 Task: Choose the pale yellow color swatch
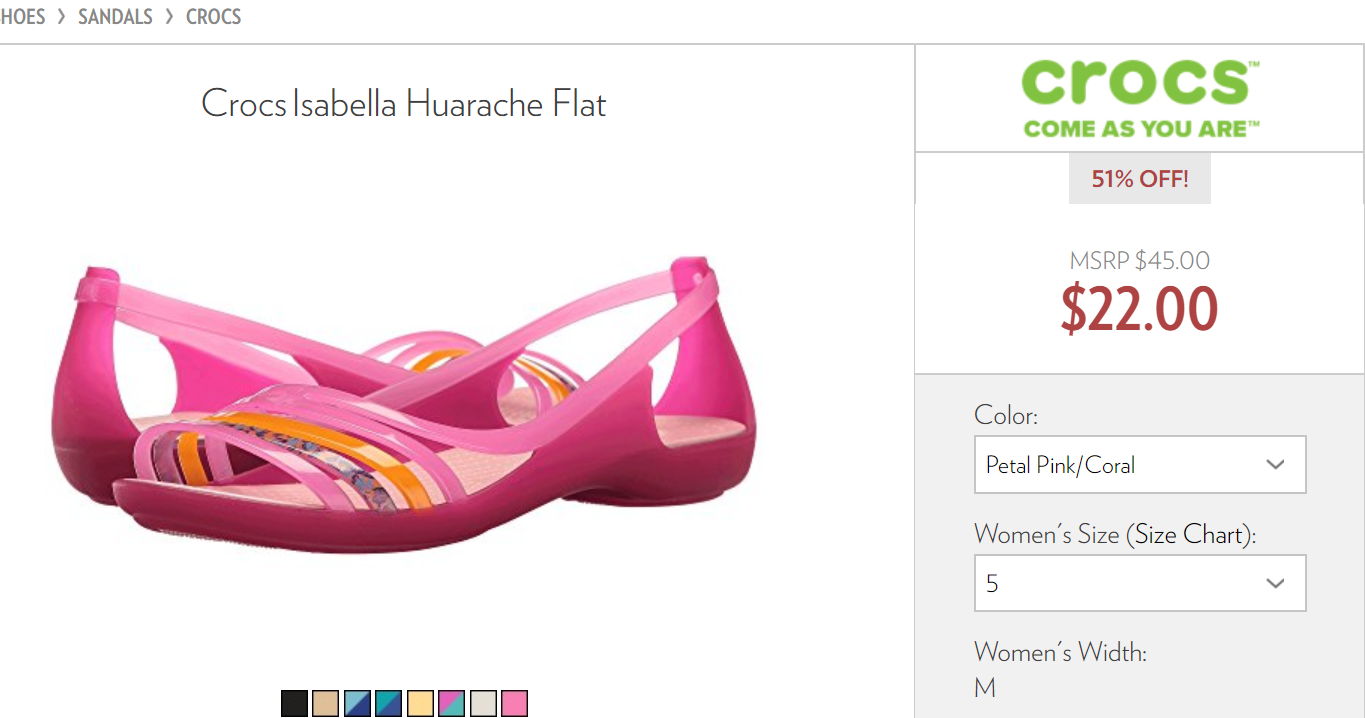pyautogui.click(x=420, y=704)
